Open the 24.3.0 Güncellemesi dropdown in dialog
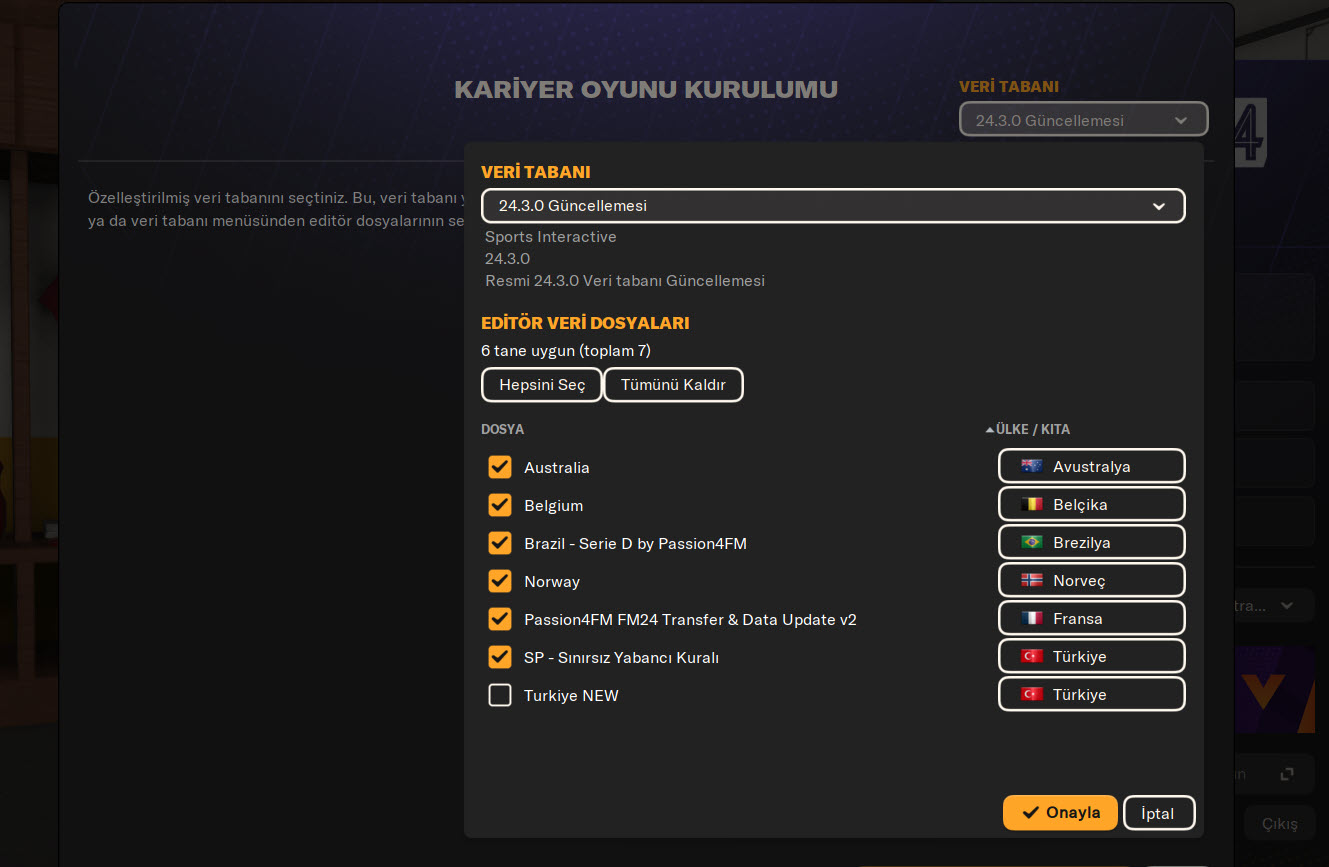This screenshot has height=867, width=1329. coord(832,206)
